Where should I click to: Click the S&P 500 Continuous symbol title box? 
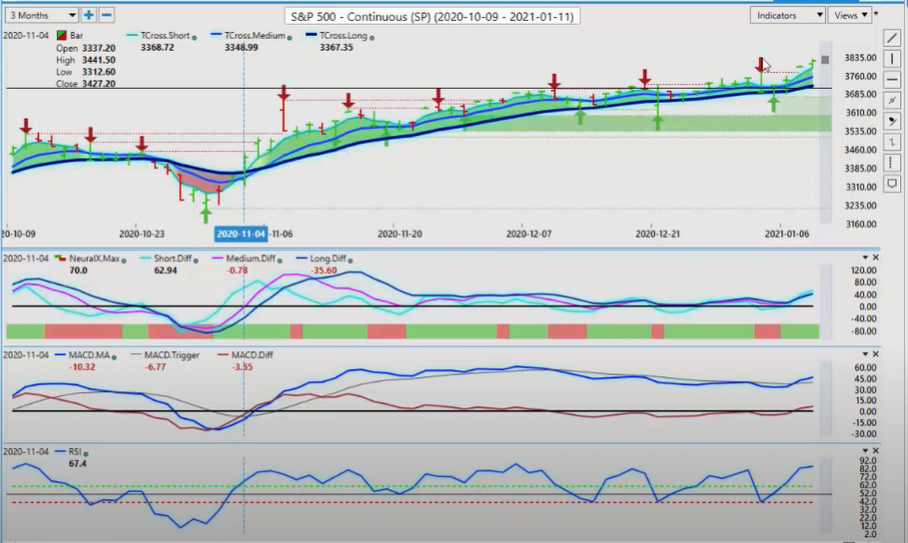432,16
